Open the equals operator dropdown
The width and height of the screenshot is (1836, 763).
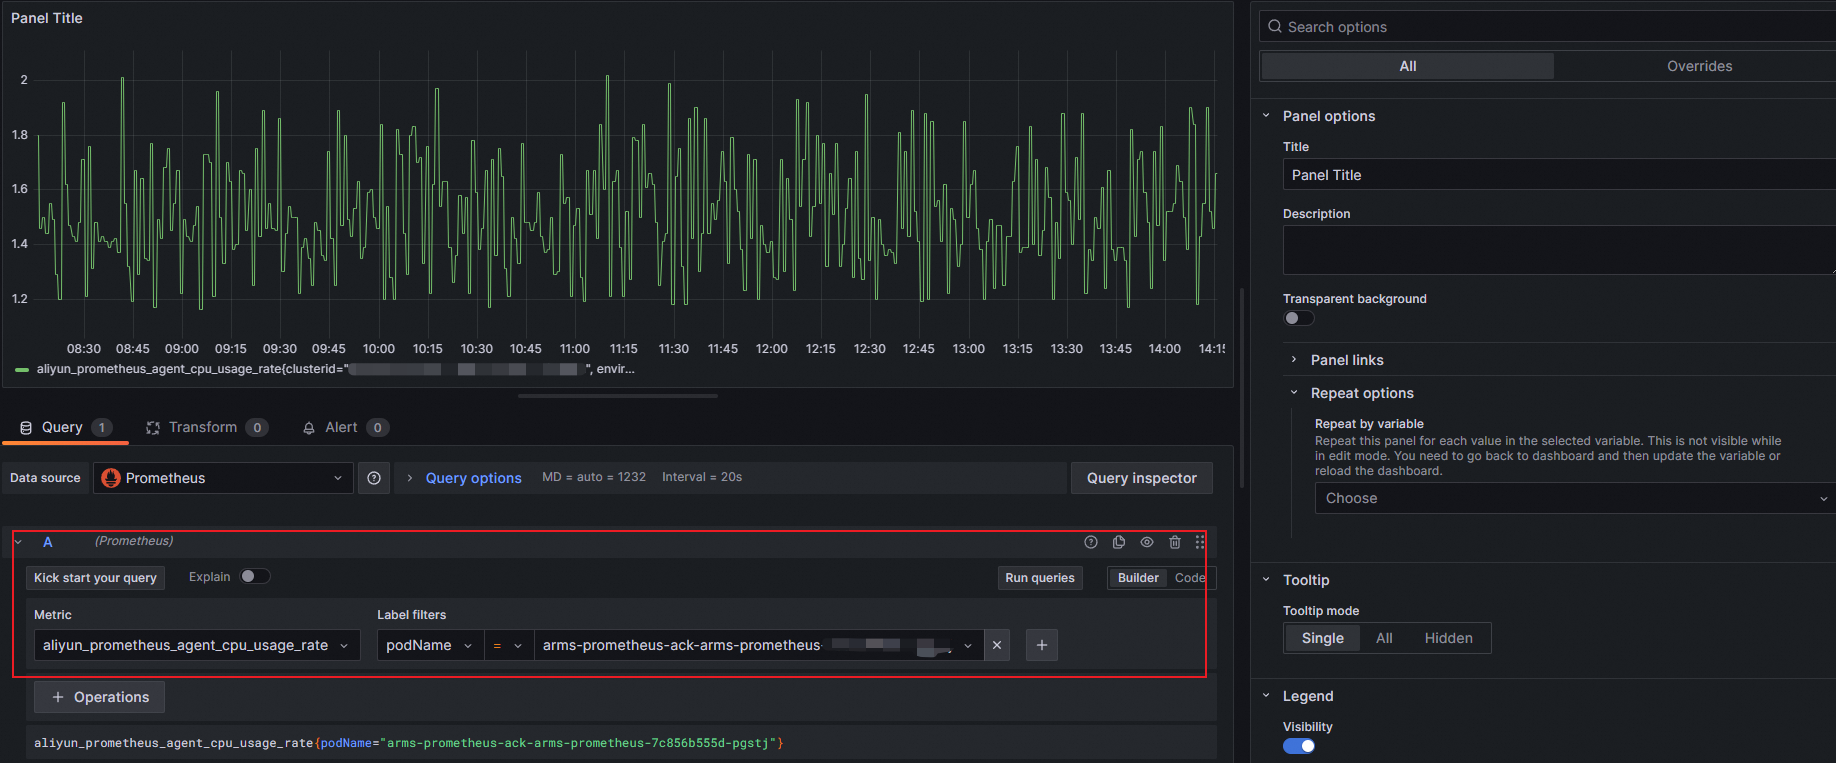[509, 645]
